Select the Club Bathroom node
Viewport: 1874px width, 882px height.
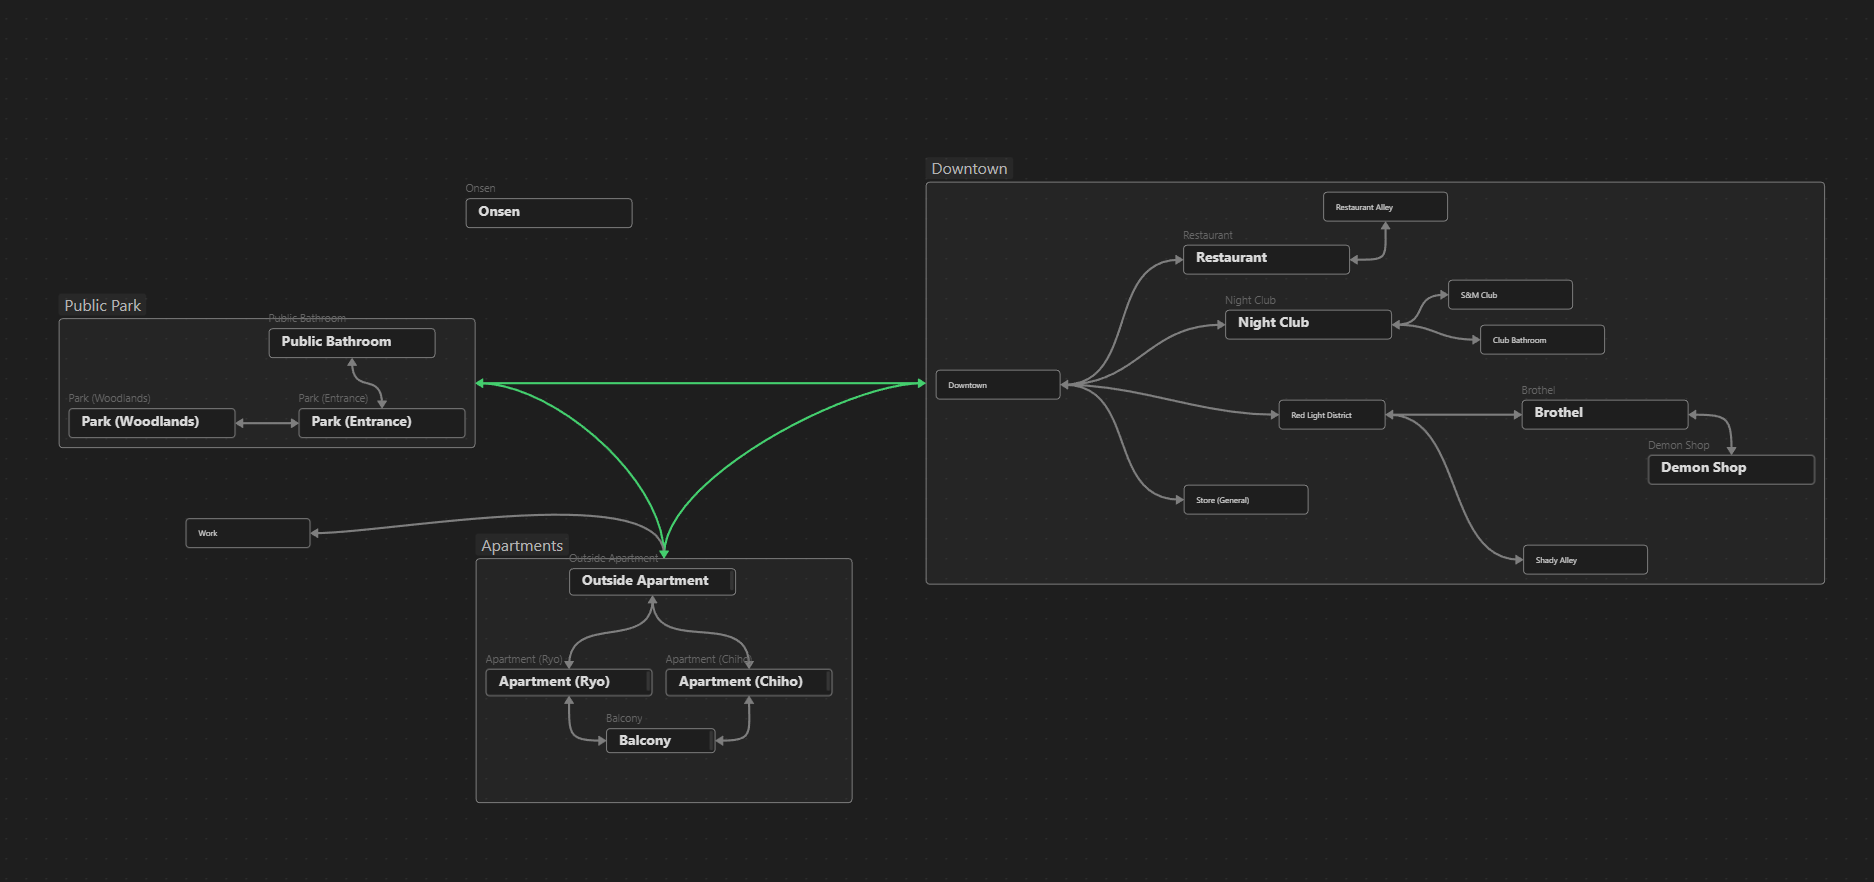[1541, 340]
